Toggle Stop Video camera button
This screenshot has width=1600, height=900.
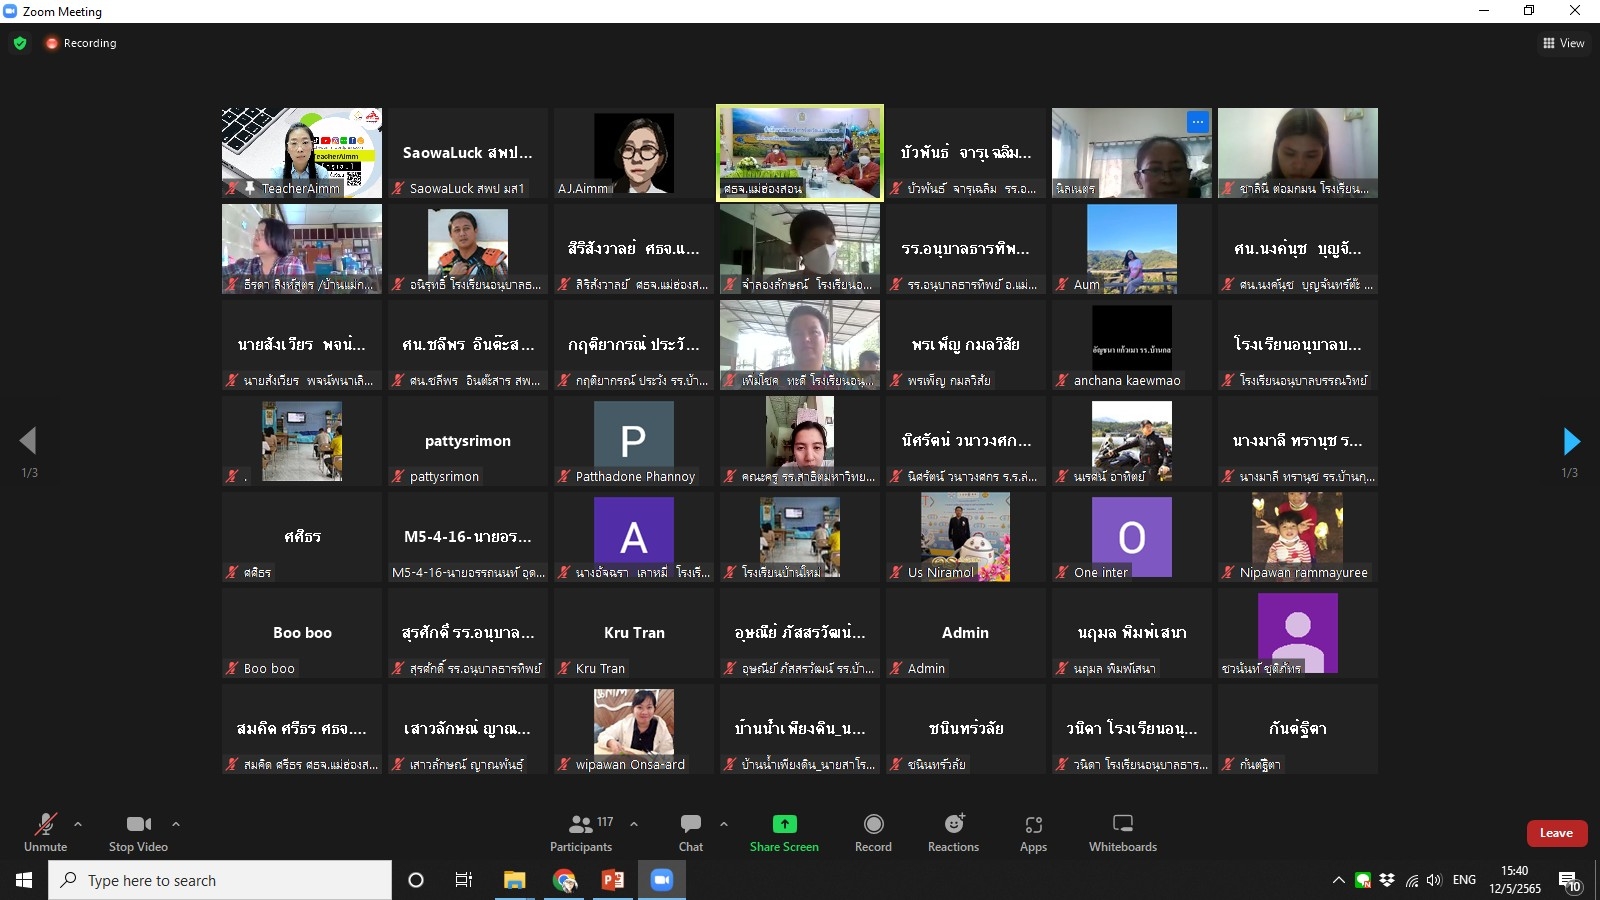point(138,832)
